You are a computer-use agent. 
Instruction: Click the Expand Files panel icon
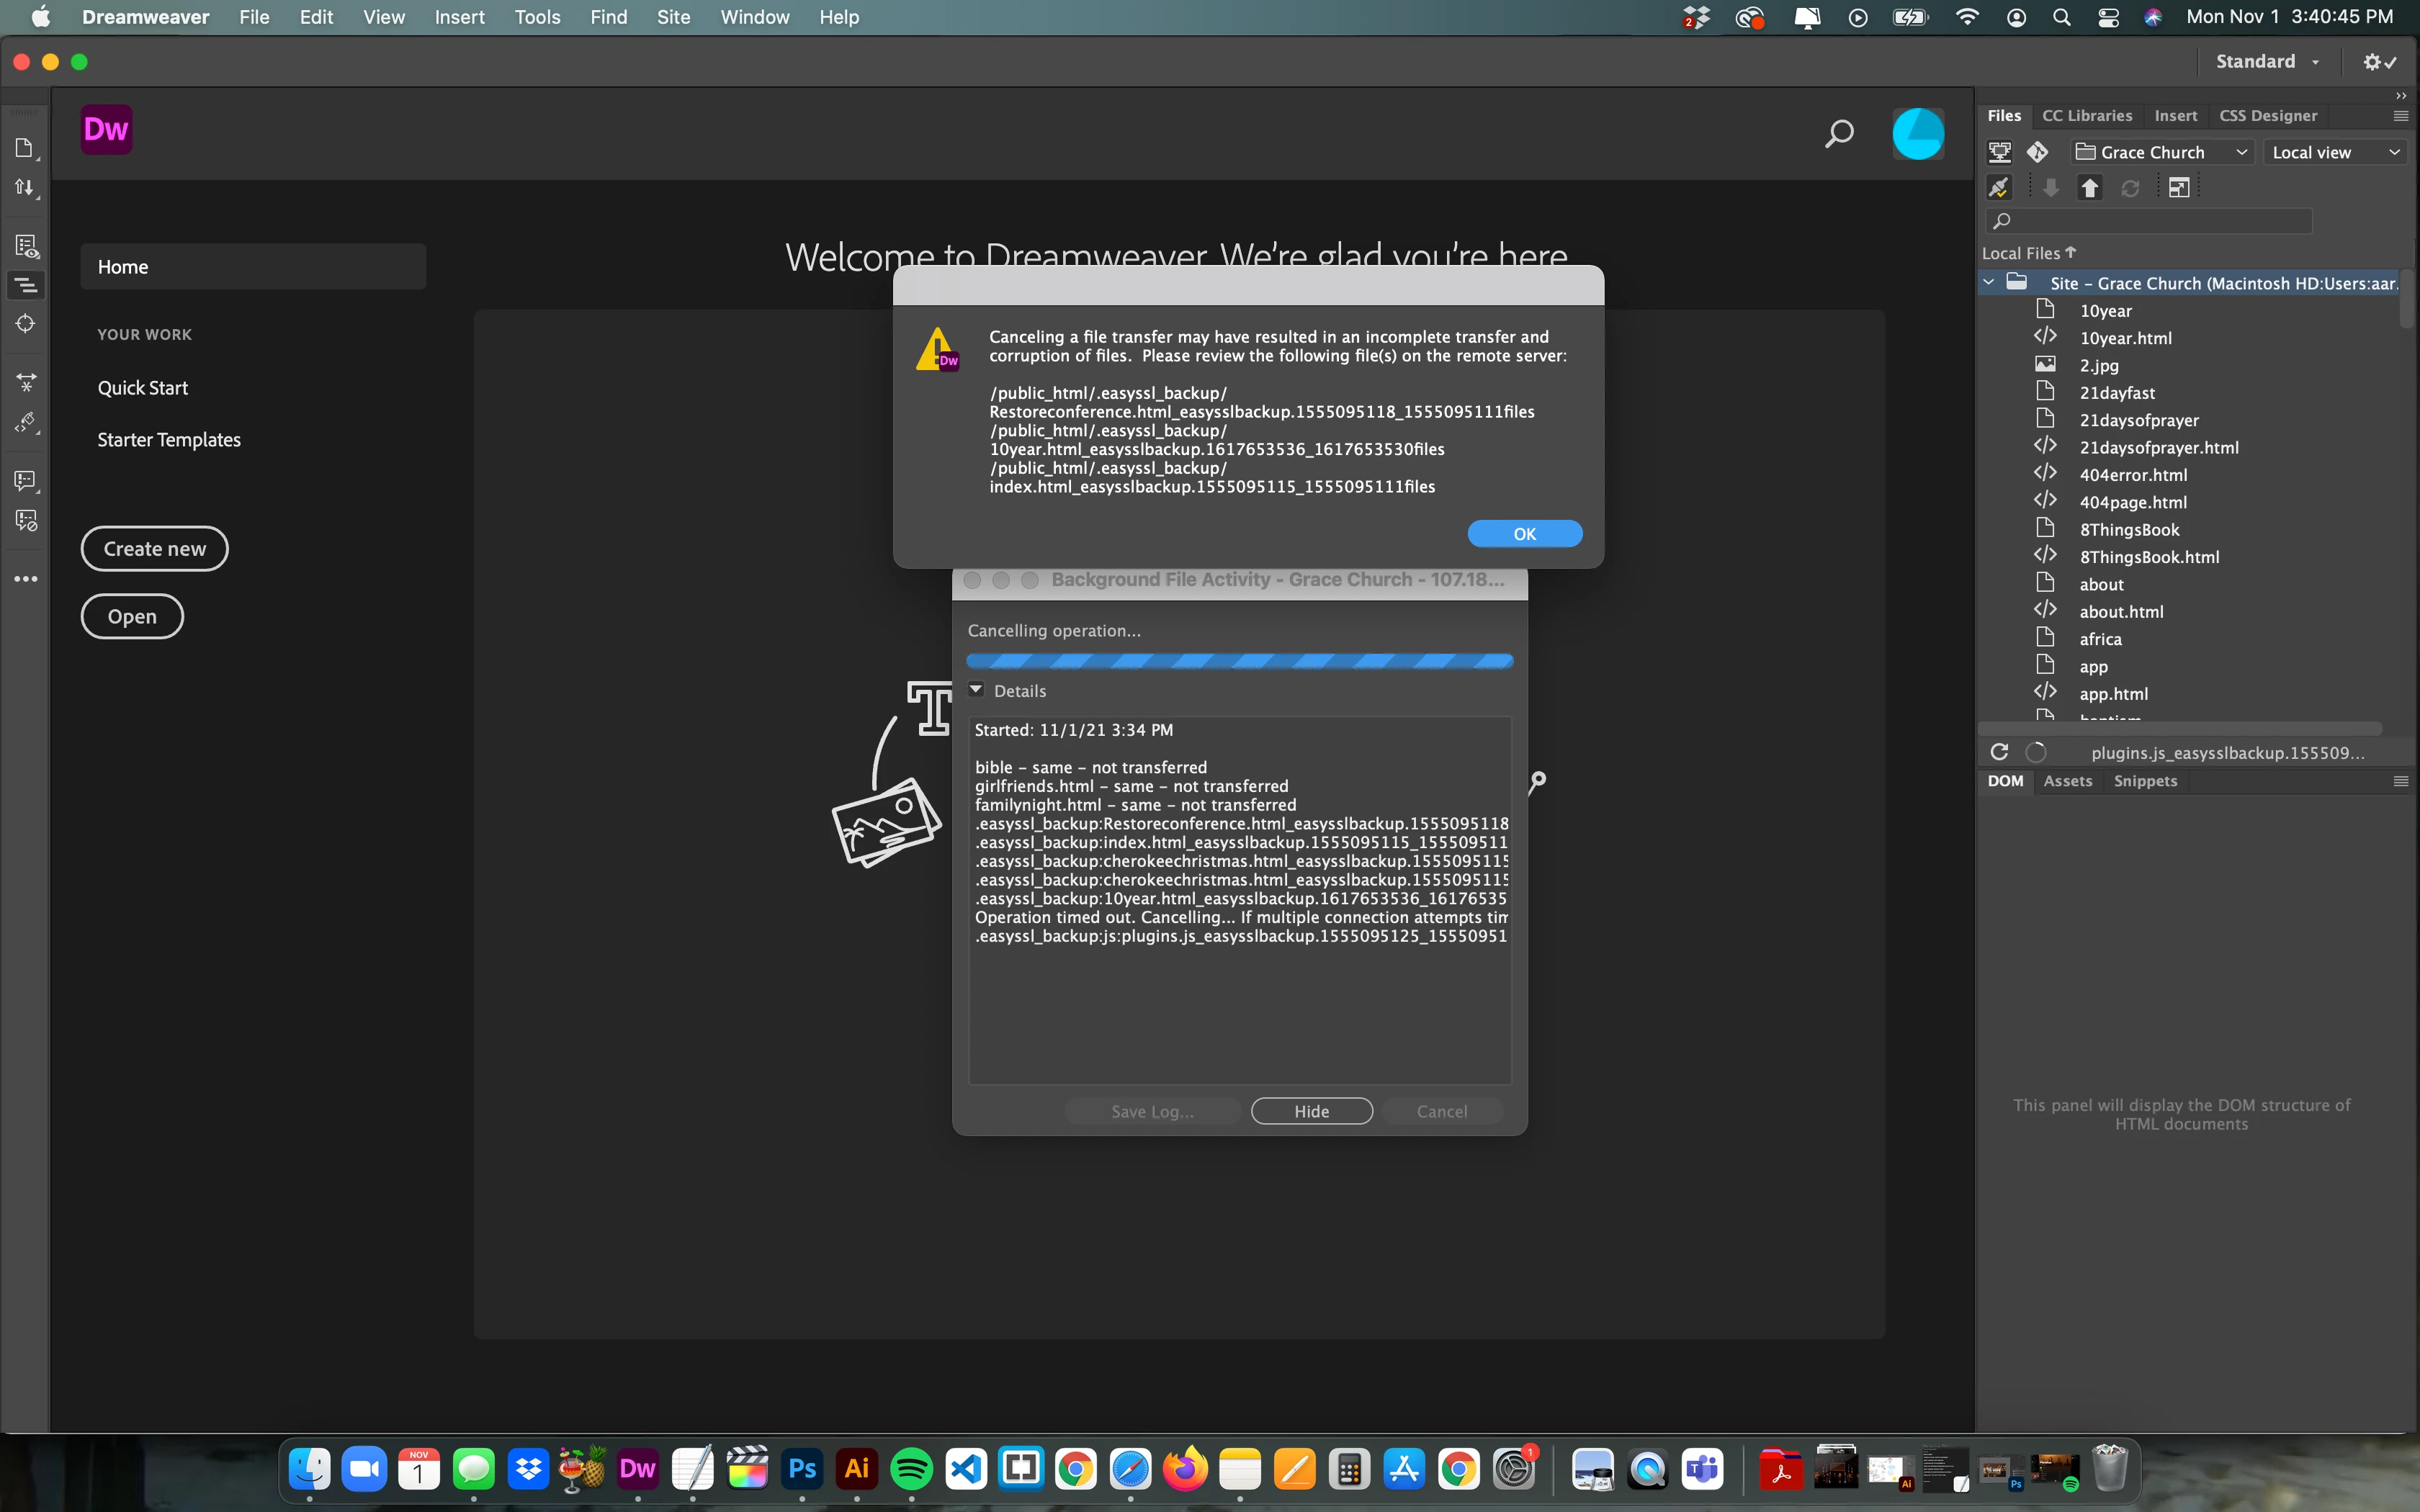coord(2179,188)
